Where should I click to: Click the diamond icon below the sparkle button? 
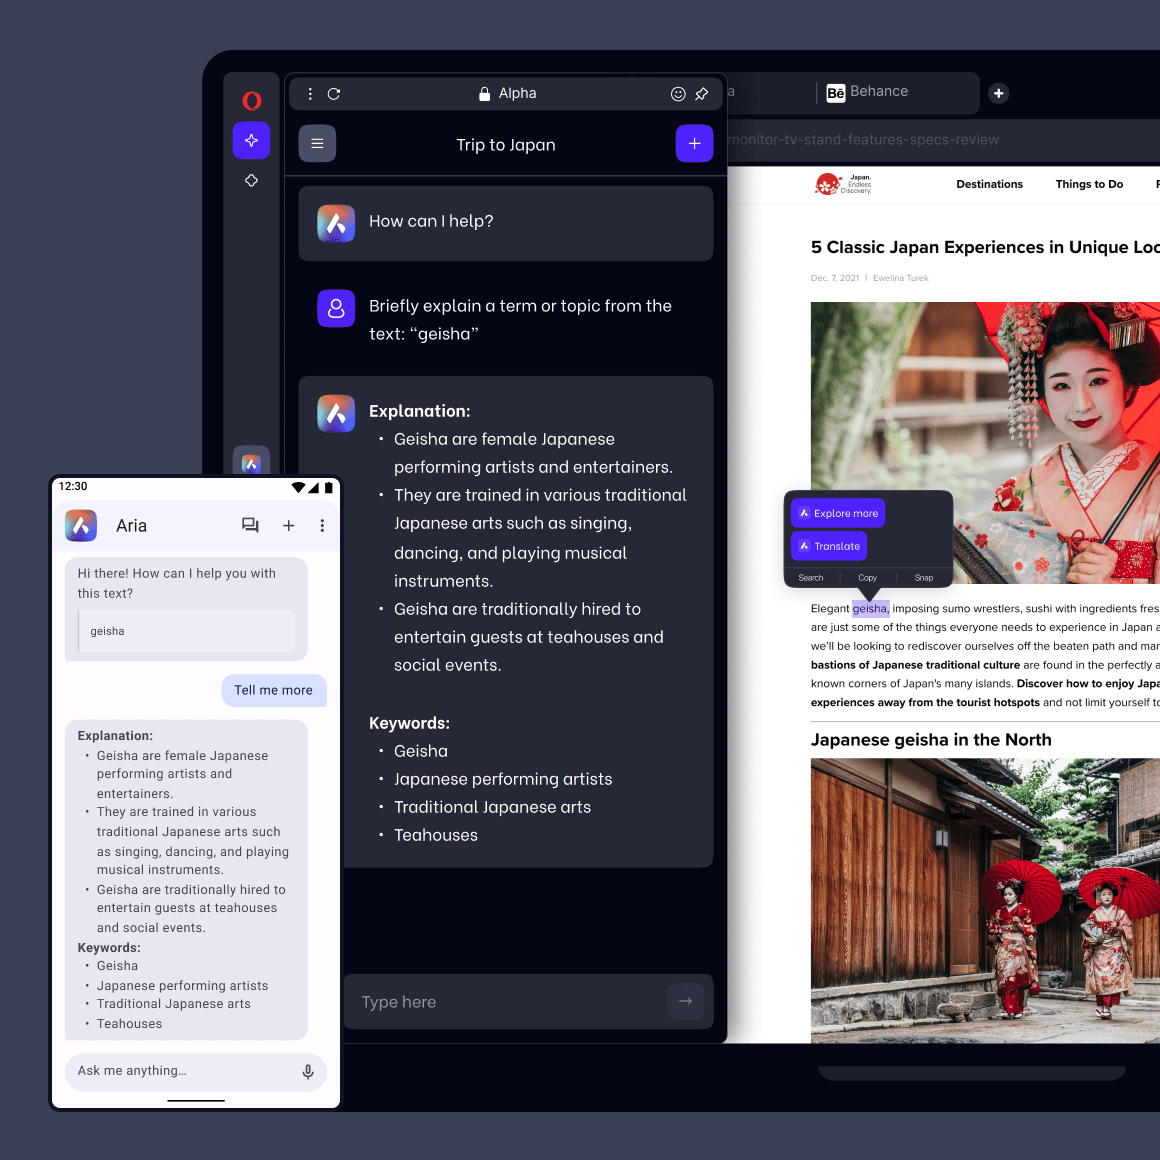(252, 181)
